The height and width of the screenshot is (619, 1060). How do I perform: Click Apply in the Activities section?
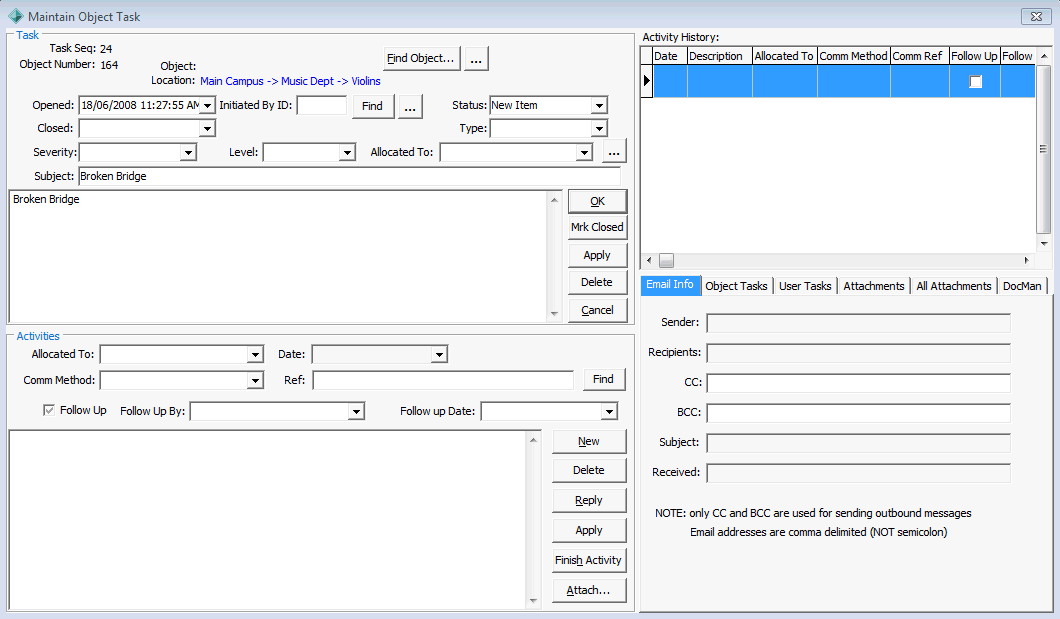[589, 530]
